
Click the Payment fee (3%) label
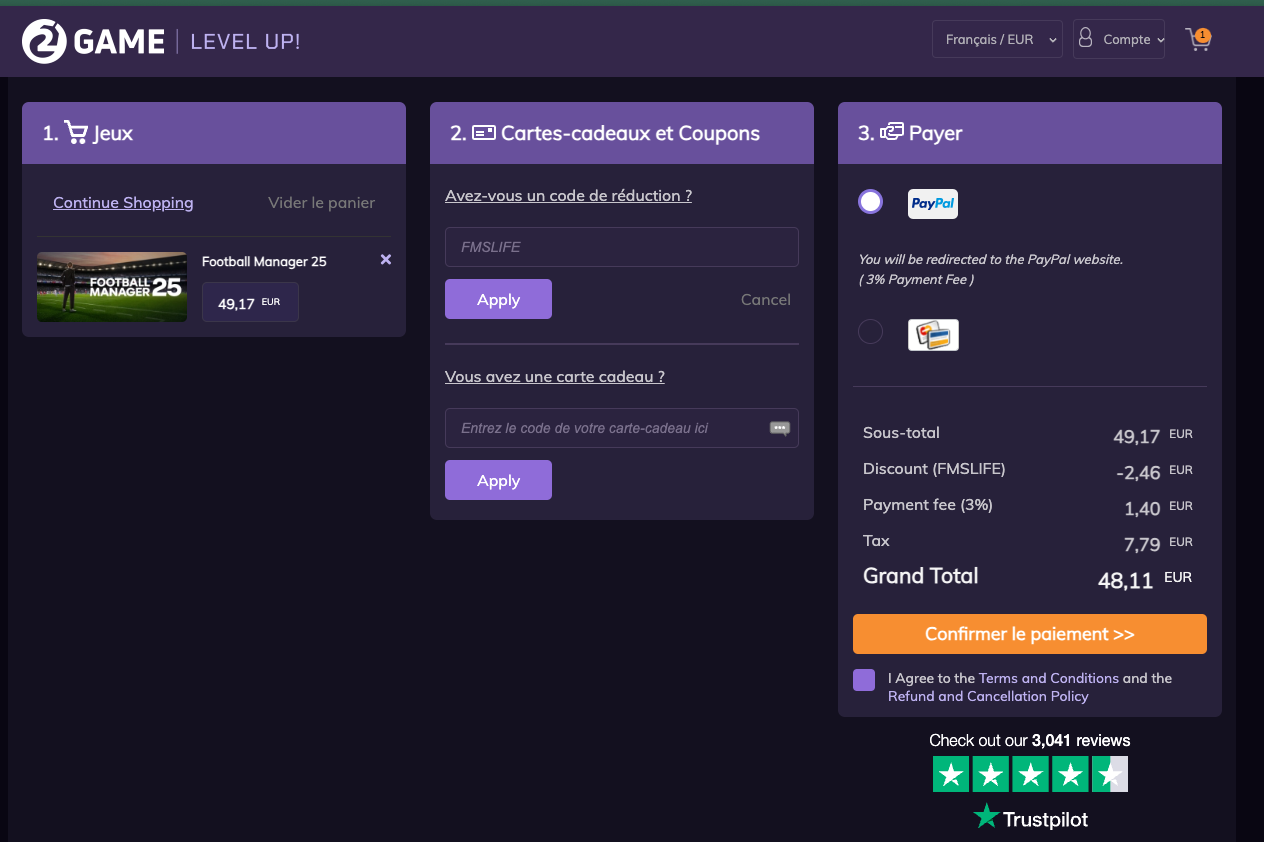(928, 505)
